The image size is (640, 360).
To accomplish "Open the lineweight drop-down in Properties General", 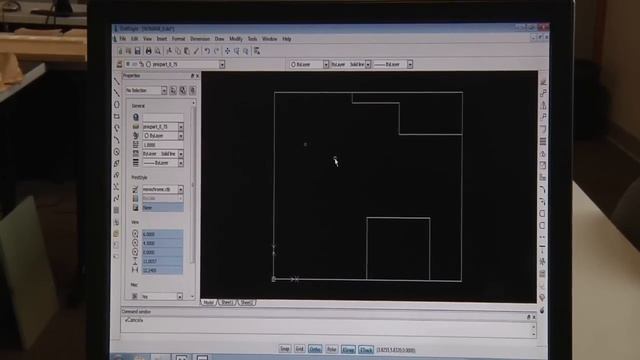I will click(x=180, y=163).
